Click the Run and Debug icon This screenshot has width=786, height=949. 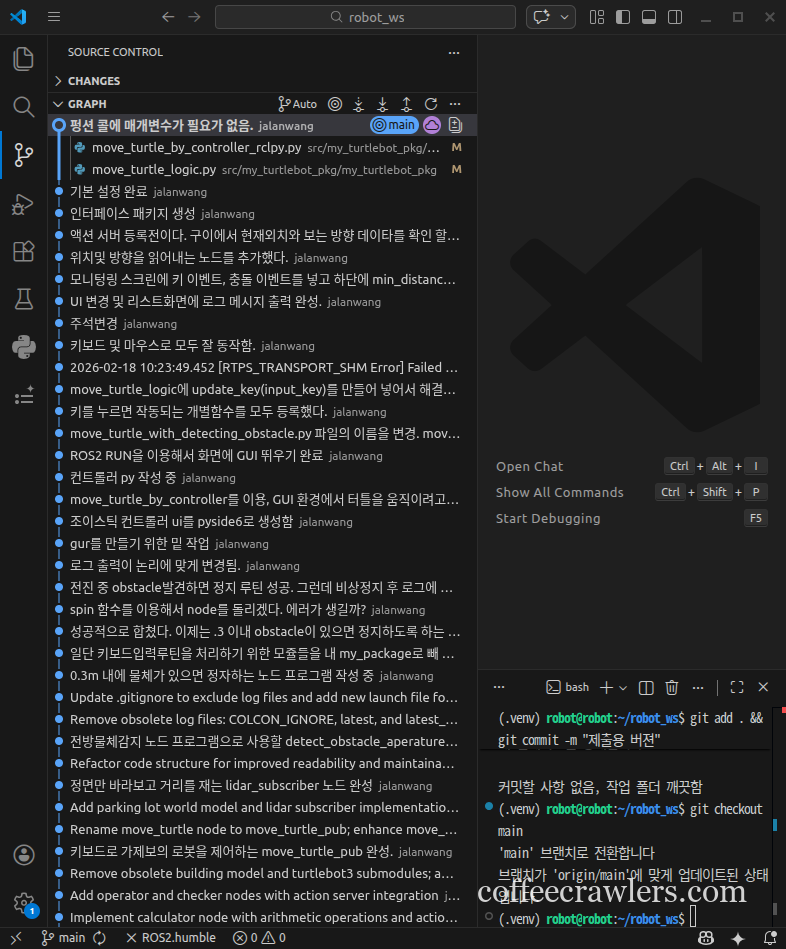pyautogui.click(x=23, y=203)
